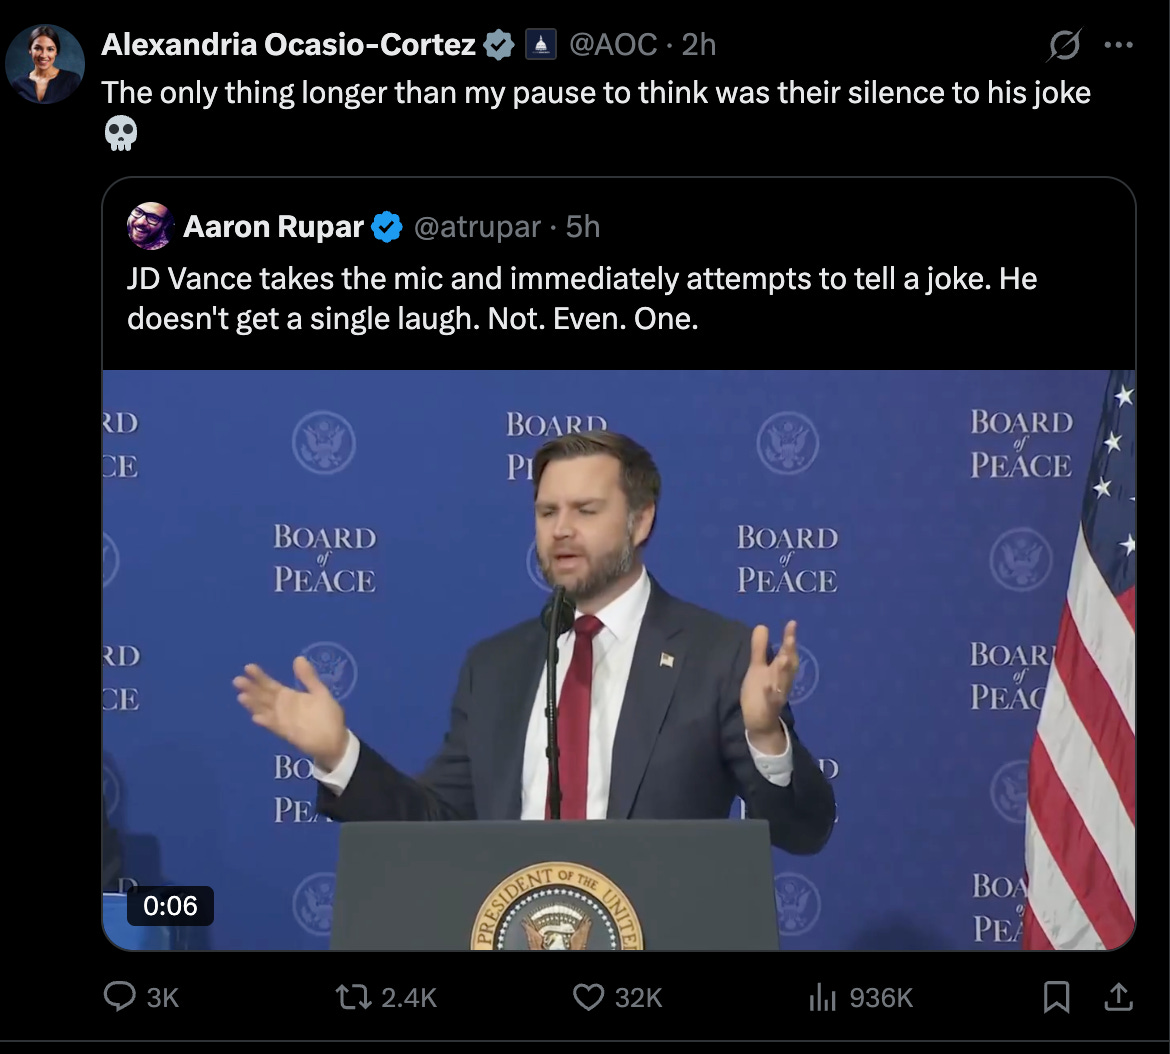Image resolution: width=1170 pixels, height=1054 pixels.
Task: Click the government affiliation badge next to AOC's name
Action: coord(539,43)
